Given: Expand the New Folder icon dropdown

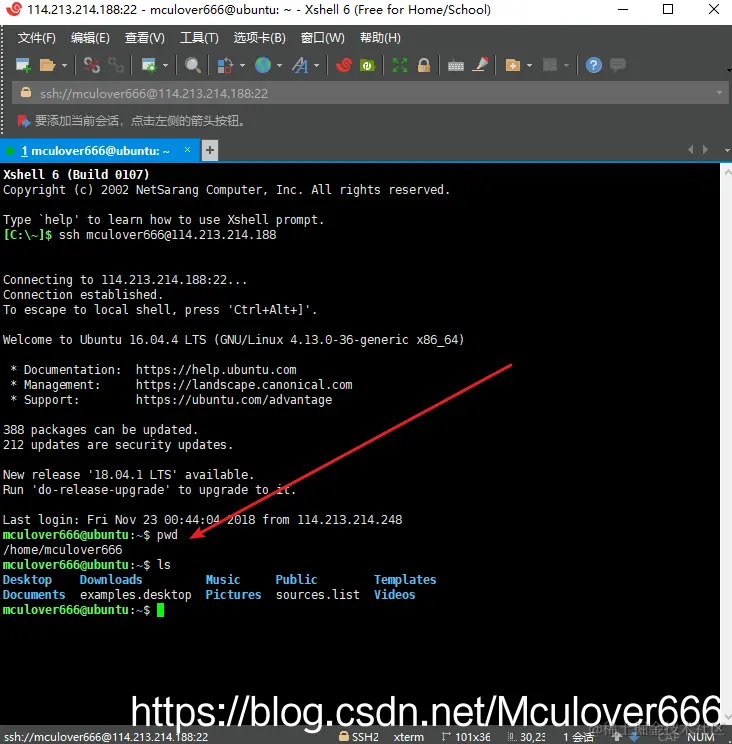Looking at the screenshot, I should point(529,65).
